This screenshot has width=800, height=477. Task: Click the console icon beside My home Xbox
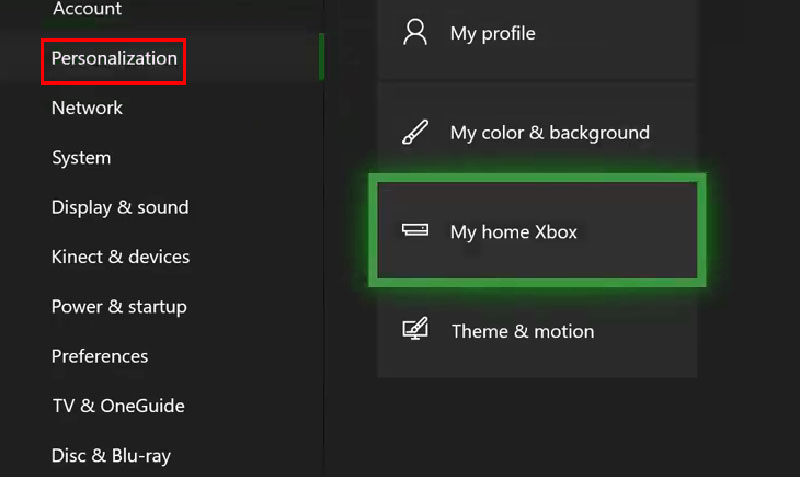pyautogui.click(x=414, y=231)
